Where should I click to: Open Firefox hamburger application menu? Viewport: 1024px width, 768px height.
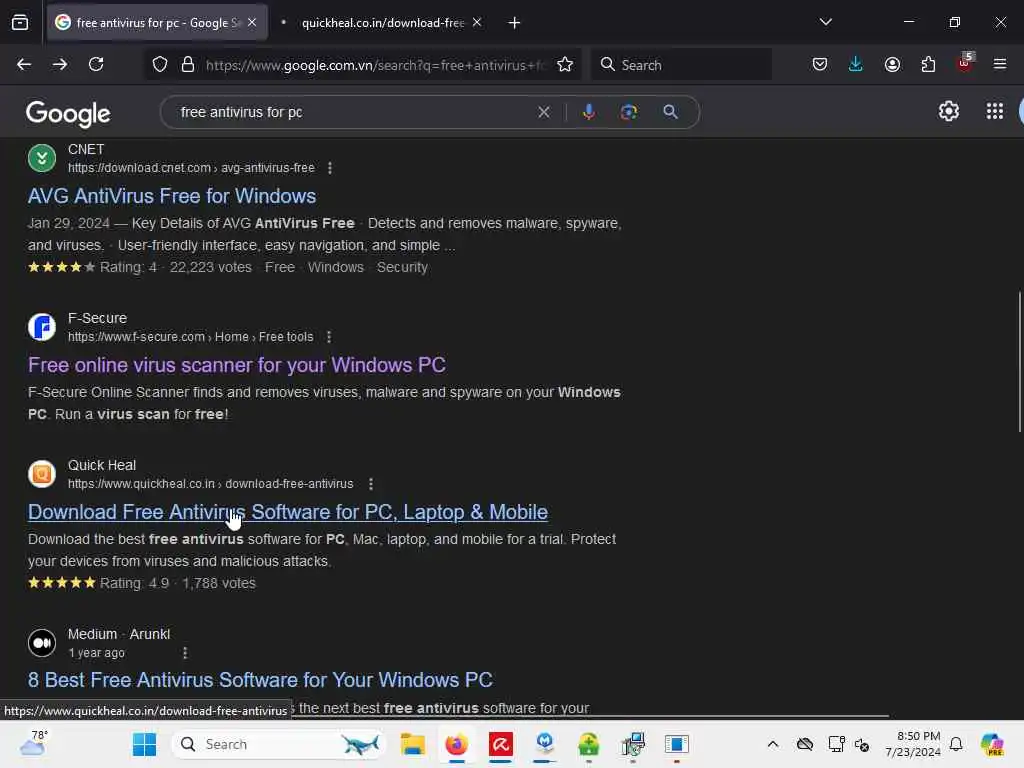coord(1000,65)
